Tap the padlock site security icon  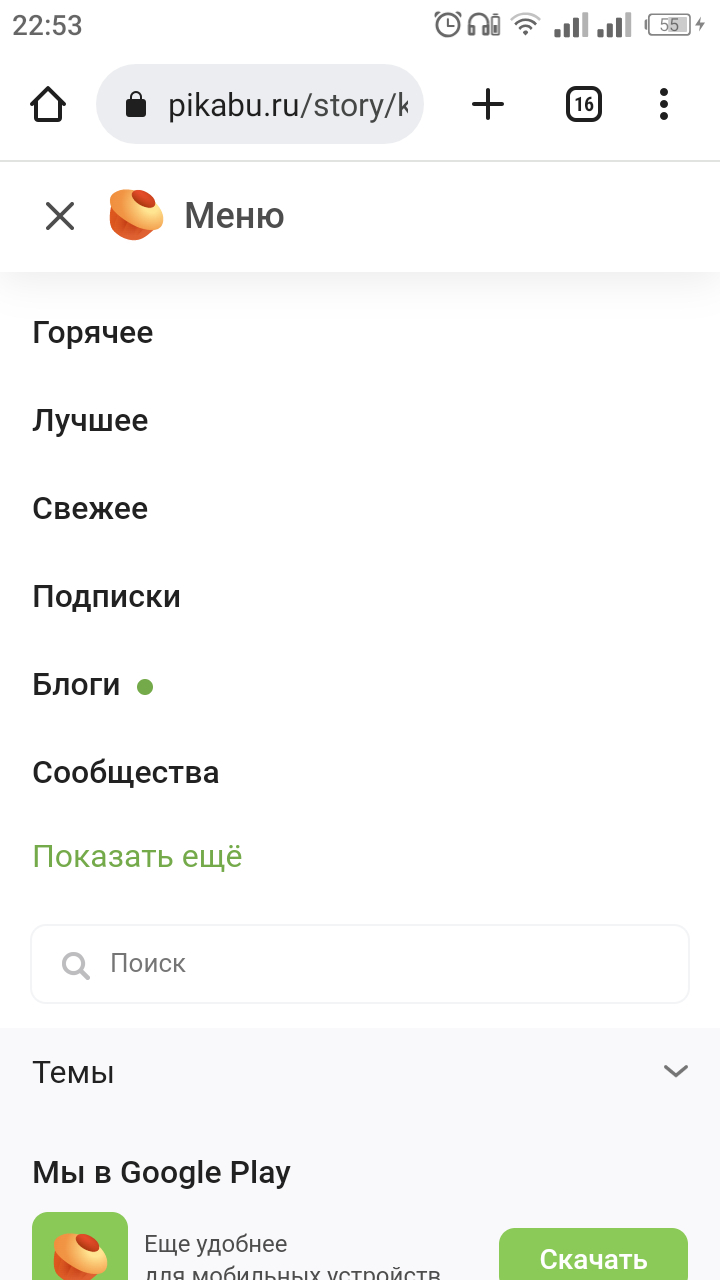[x=136, y=105]
